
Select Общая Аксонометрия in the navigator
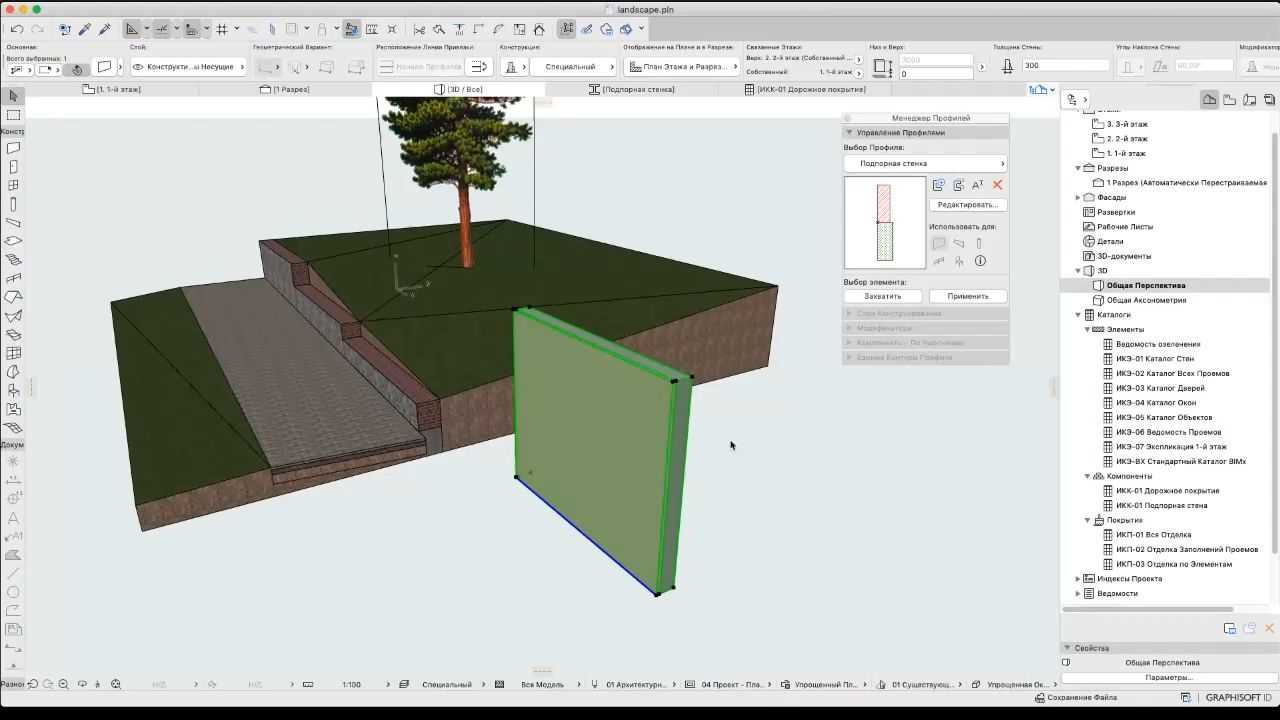coord(1146,300)
